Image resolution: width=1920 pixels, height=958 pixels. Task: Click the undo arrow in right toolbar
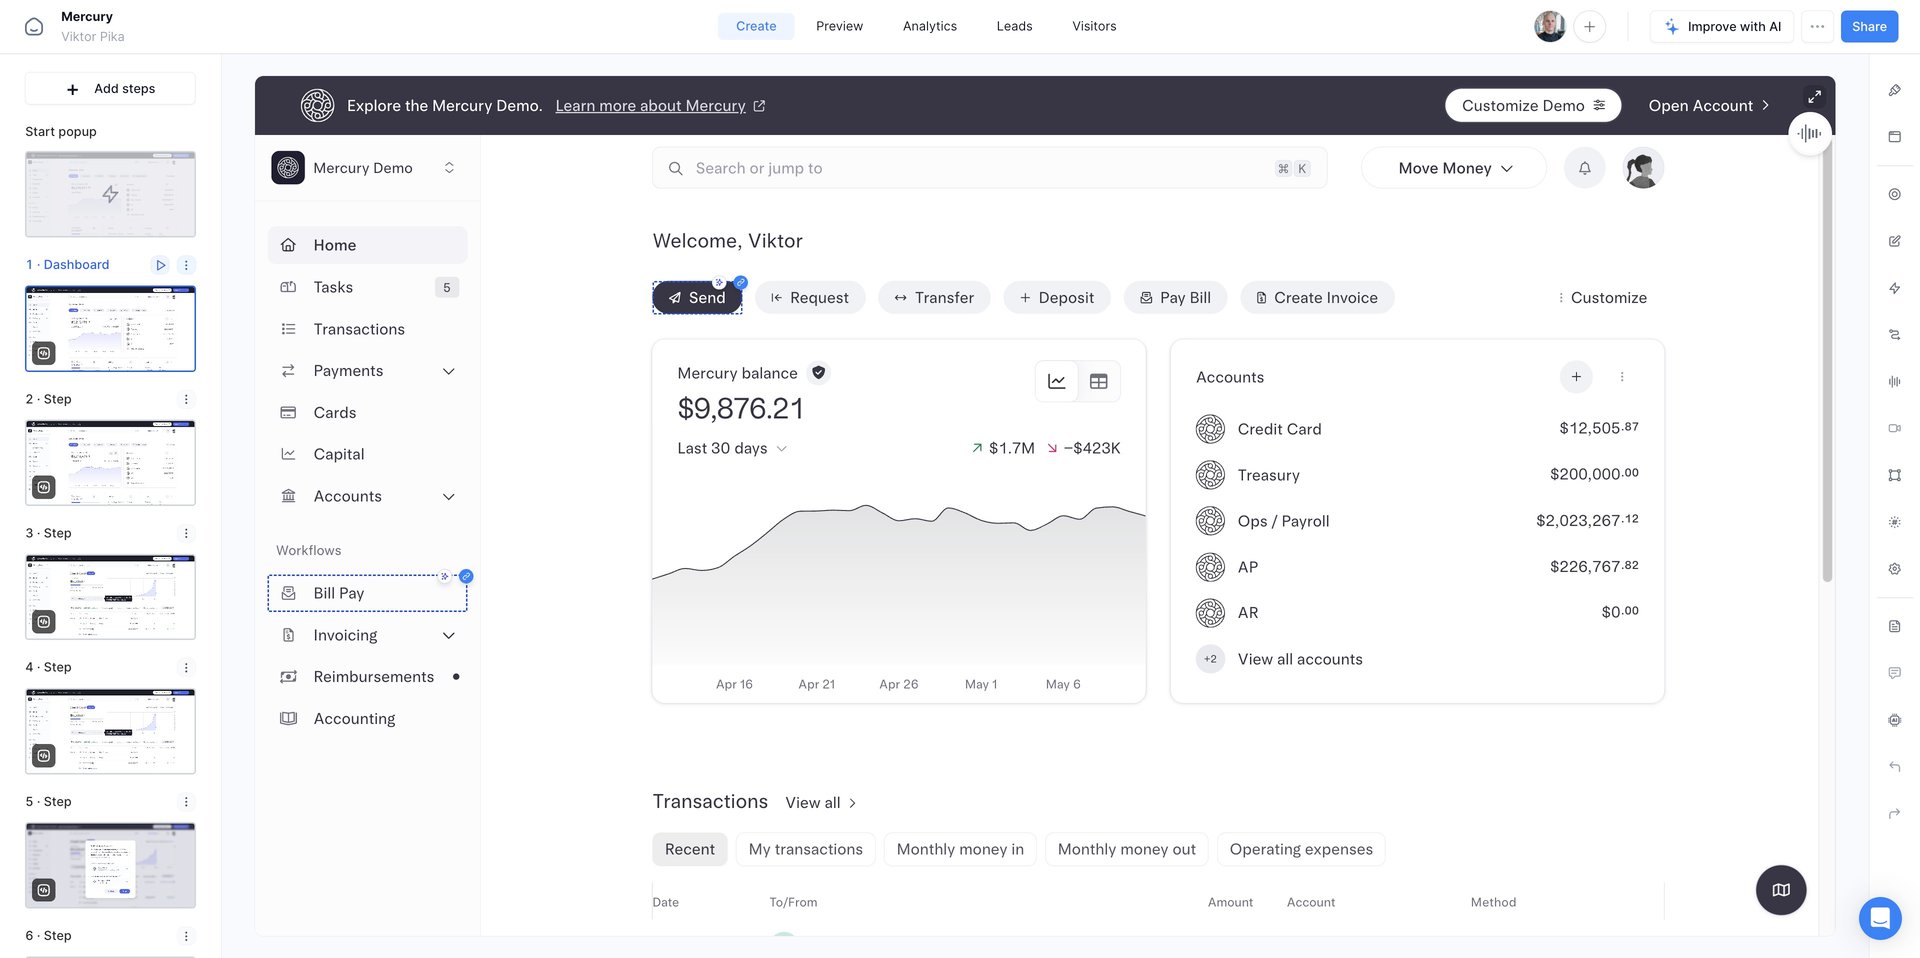(1894, 767)
